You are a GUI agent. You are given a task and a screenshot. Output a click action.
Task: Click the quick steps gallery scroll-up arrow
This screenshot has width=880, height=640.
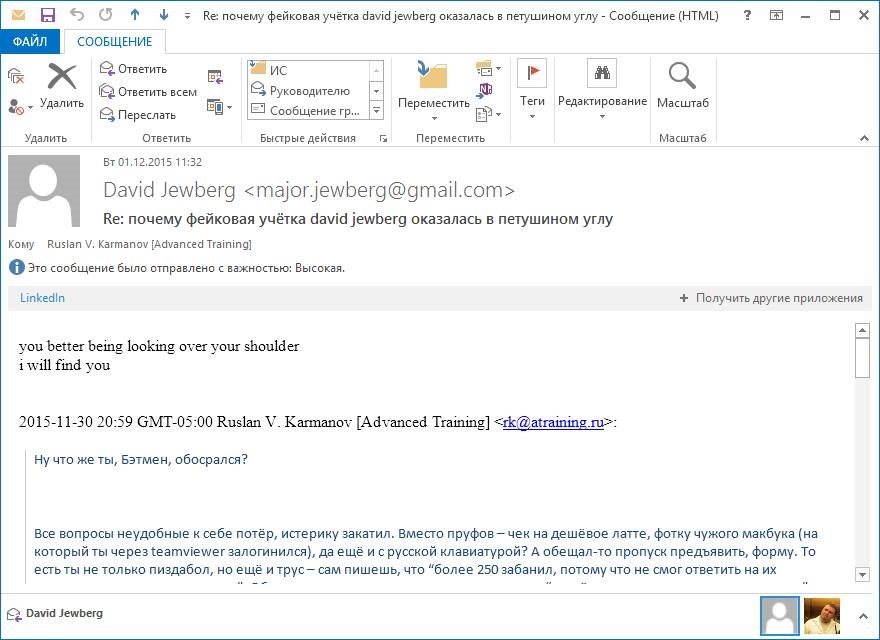pyautogui.click(x=377, y=70)
